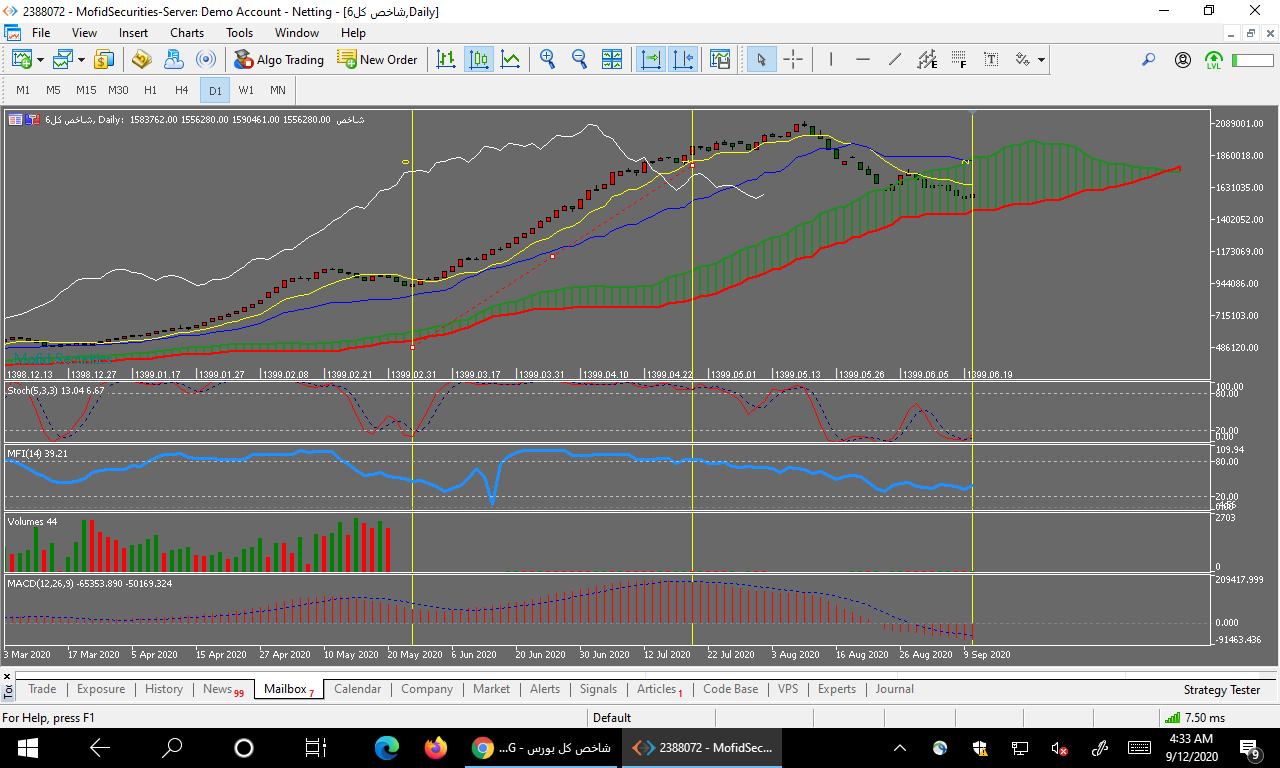Click the New Chart toolbar icon
The width and height of the screenshot is (1280, 768).
tap(21, 60)
